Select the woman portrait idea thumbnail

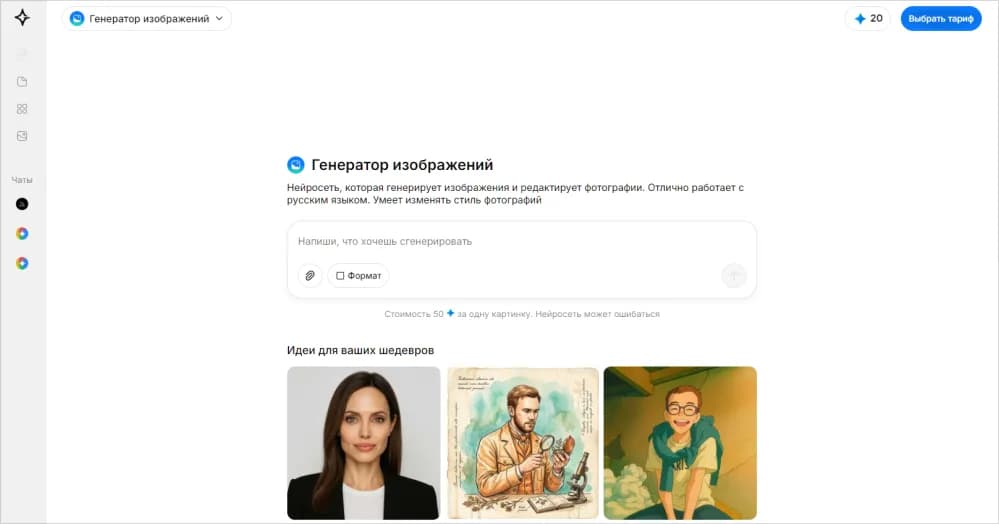(363, 443)
